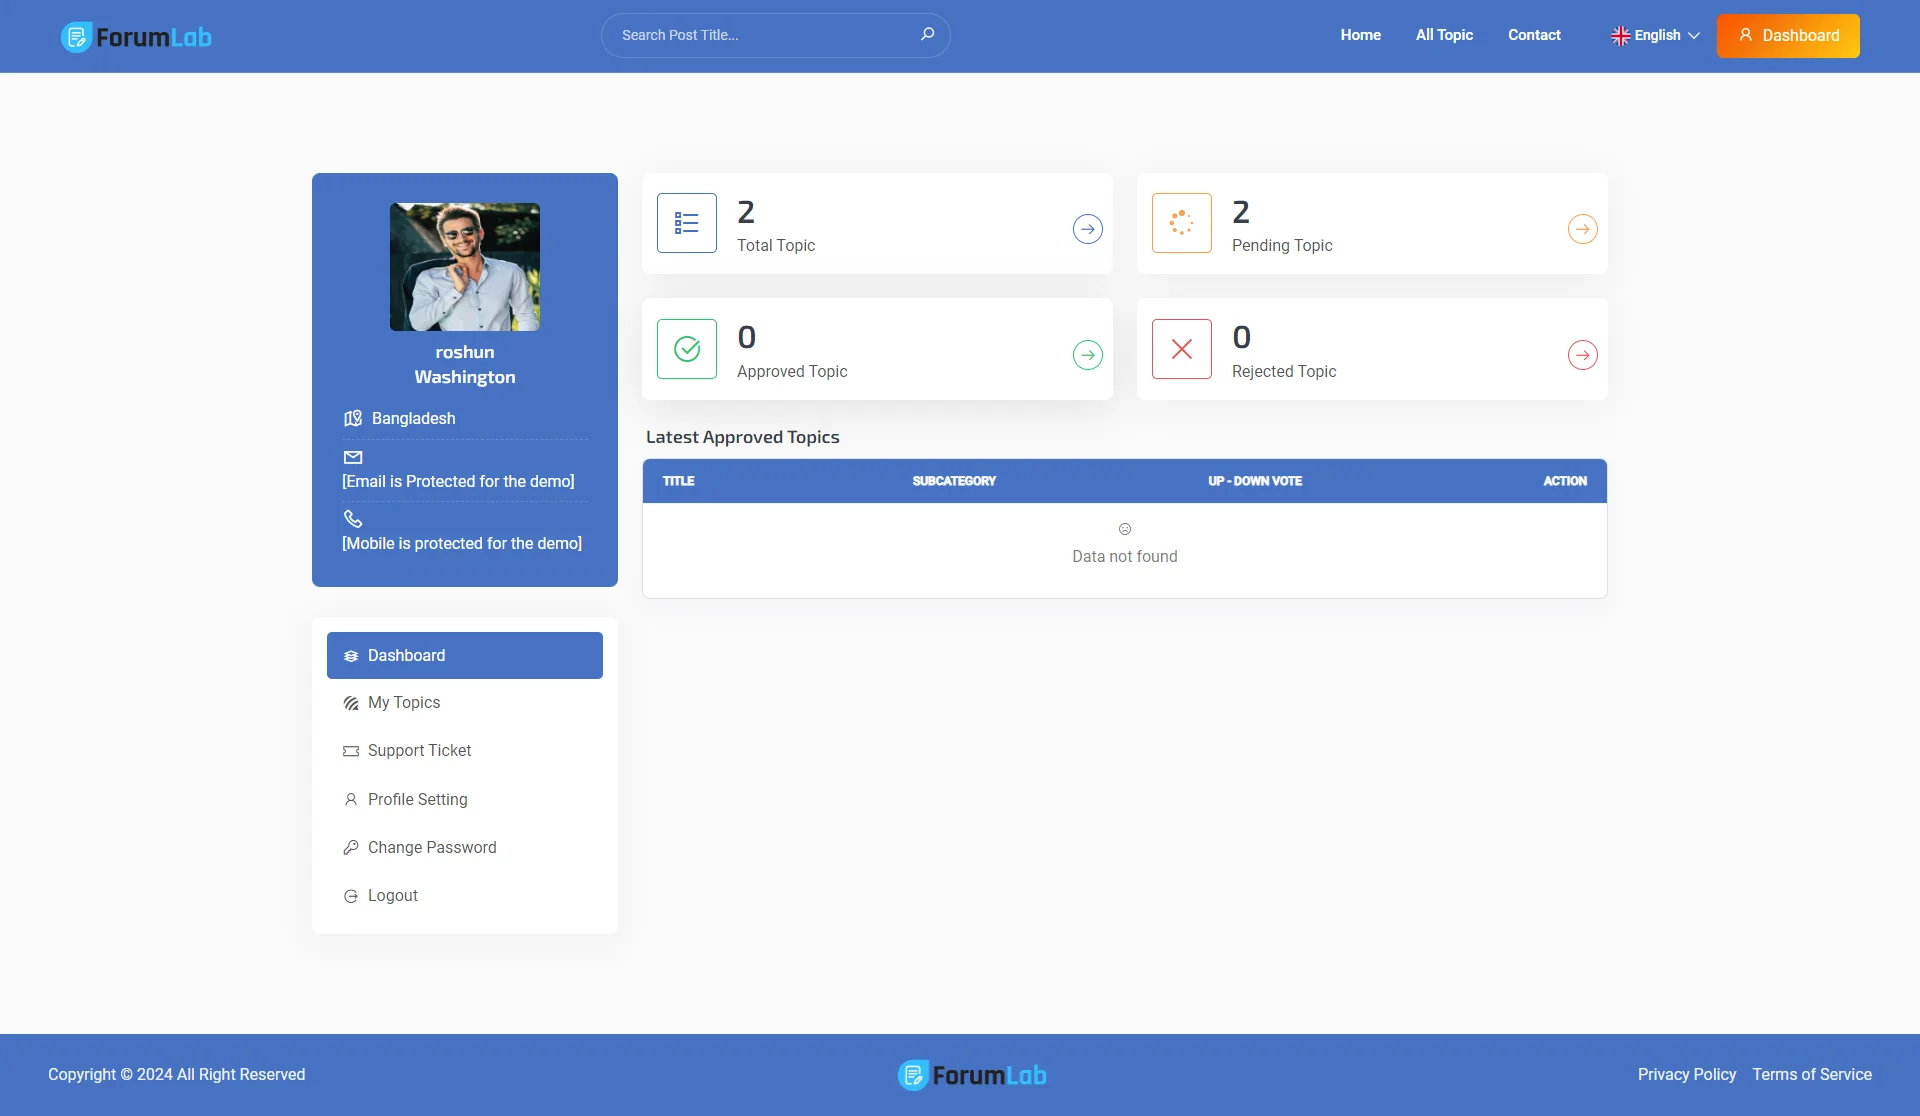The image size is (1920, 1116).
Task: Click the email envelope icon
Action: [x=353, y=457]
